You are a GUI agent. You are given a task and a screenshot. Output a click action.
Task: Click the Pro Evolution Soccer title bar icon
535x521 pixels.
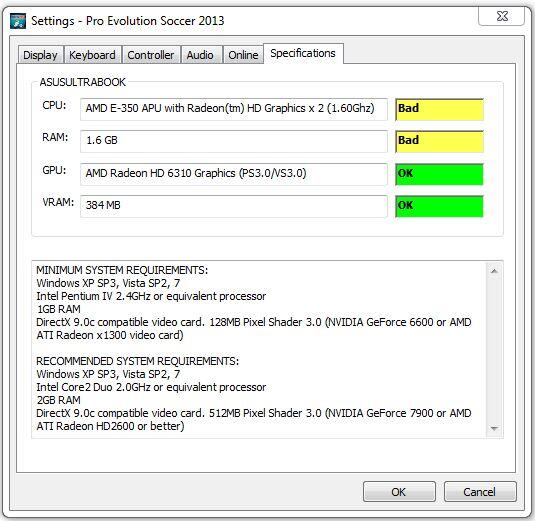[18, 21]
